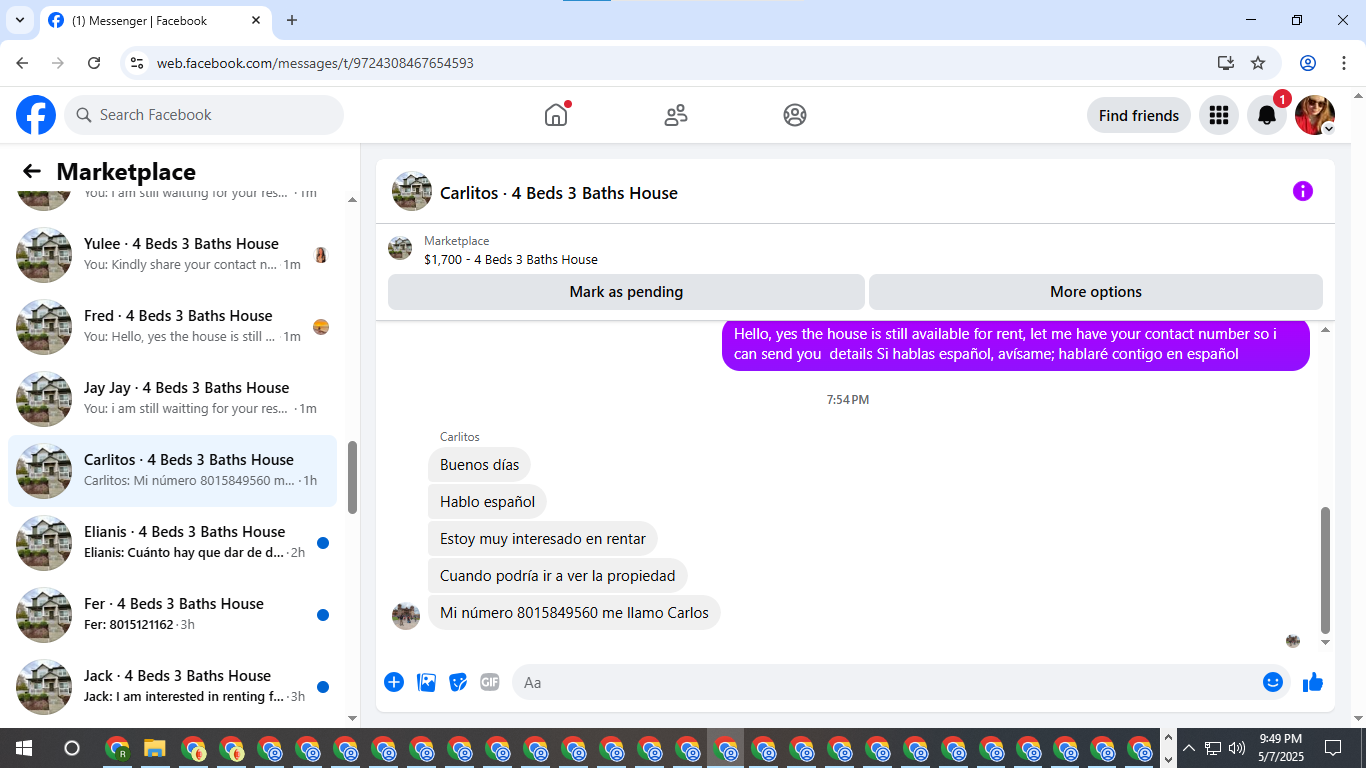1366x768 pixels.
Task: Click the unread dot on the Jack row
Action: tap(323, 687)
